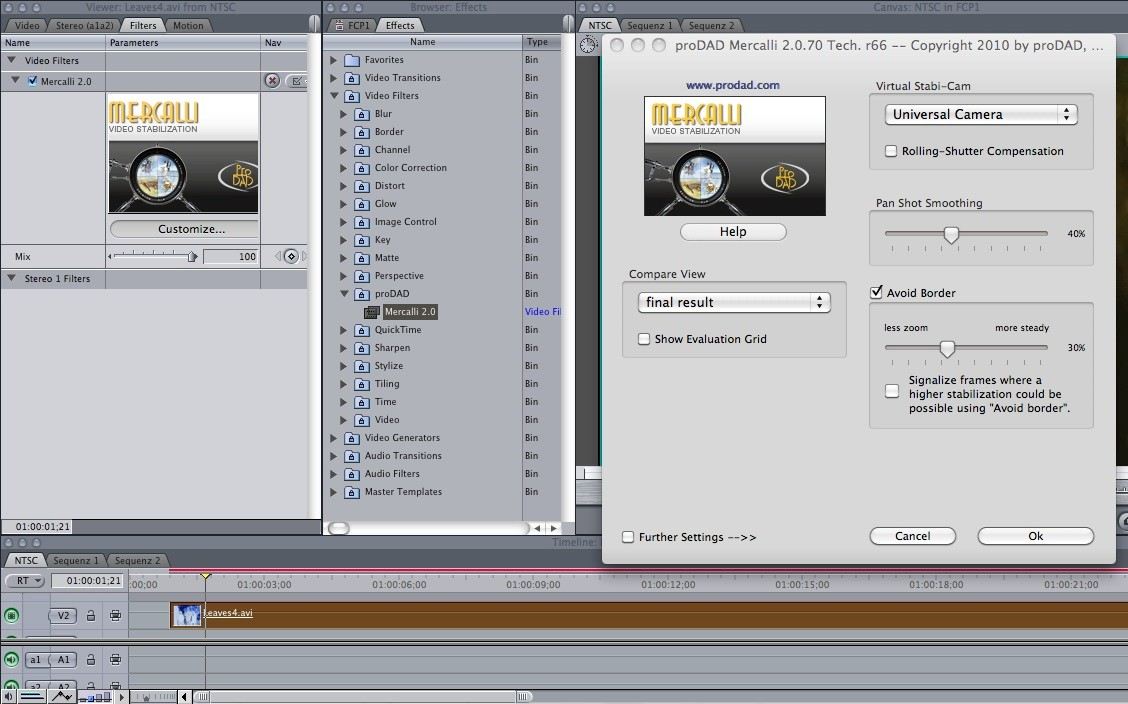Image resolution: width=1128 pixels, height=704 pixels.
Task: Expand the Blur bin
Action: (343, 114)
